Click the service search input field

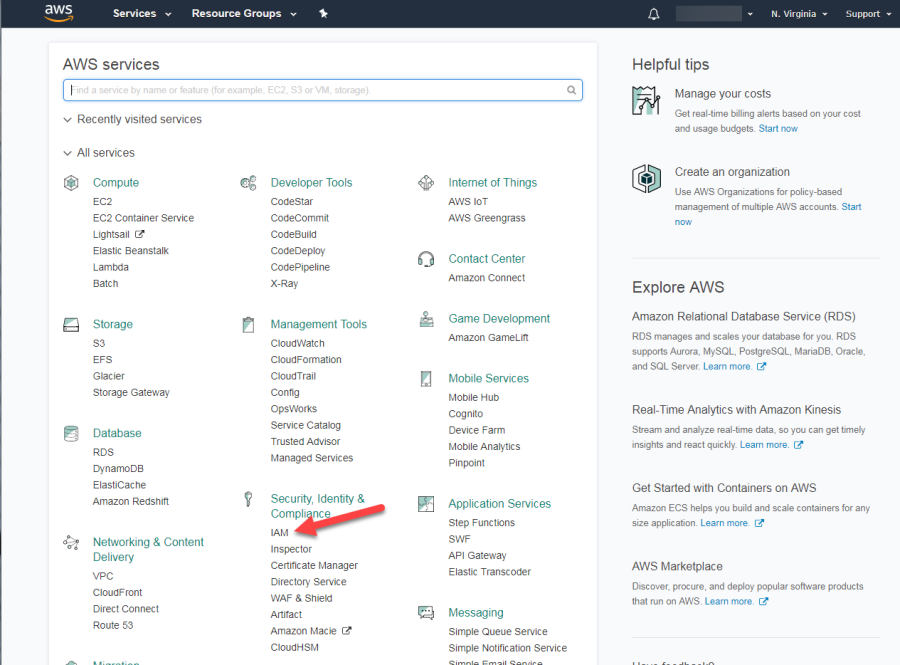click(x=322, y=89)
